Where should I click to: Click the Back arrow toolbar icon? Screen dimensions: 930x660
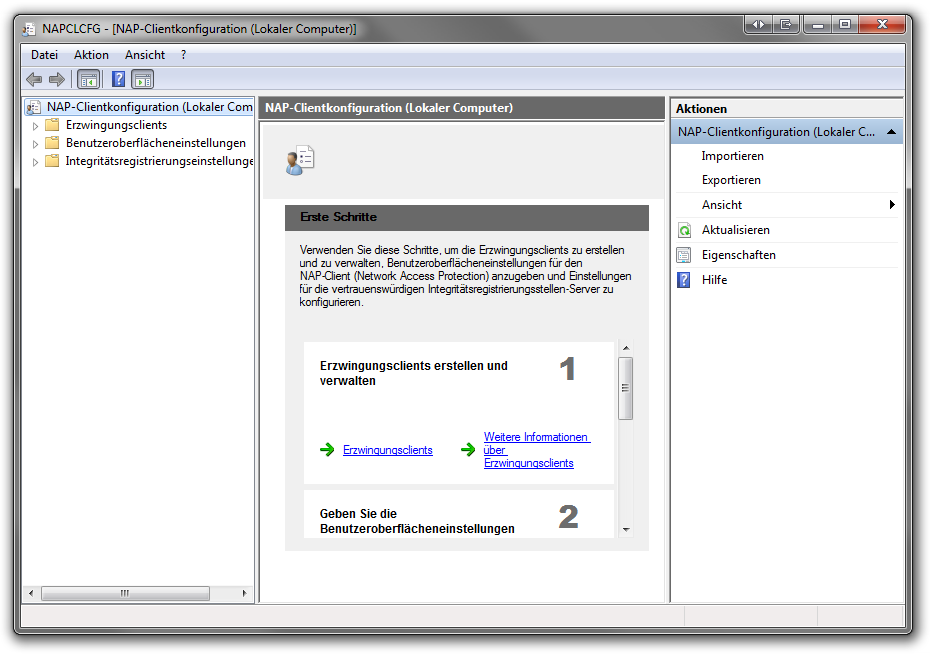[x=34, y=80]
